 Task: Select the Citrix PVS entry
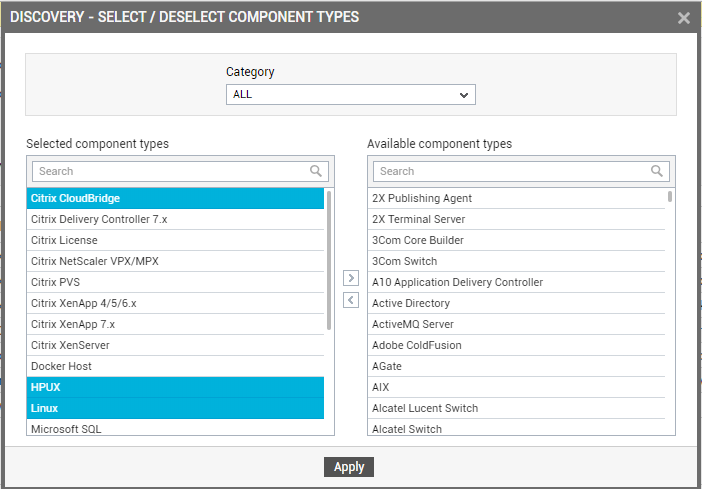pyautogui.click(x=175, y=282)
